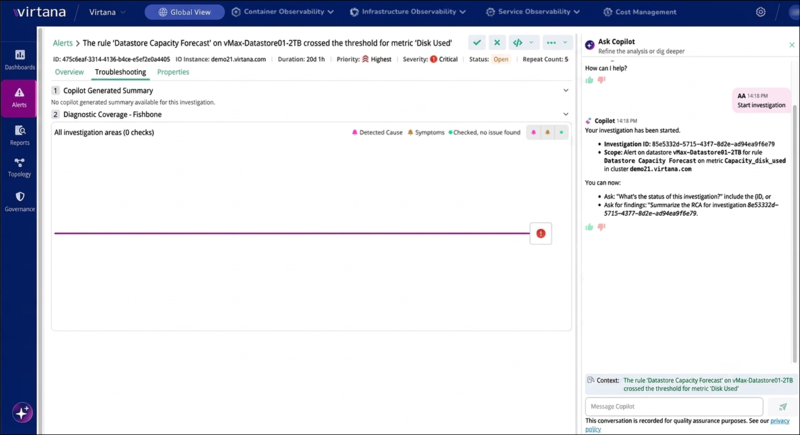
Task: Click the code brackets action button
Action: pyautogui.click(x=517, y=43)
